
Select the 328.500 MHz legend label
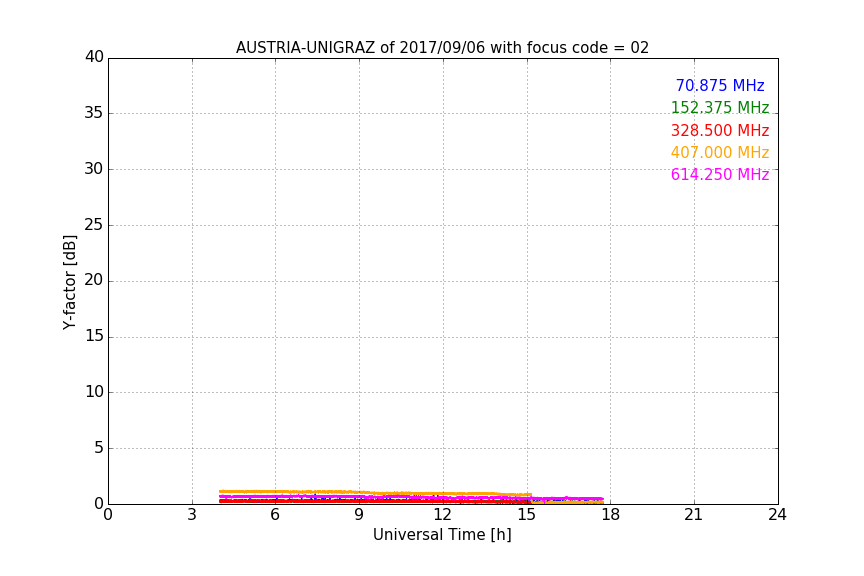click(x=720, y=130)
